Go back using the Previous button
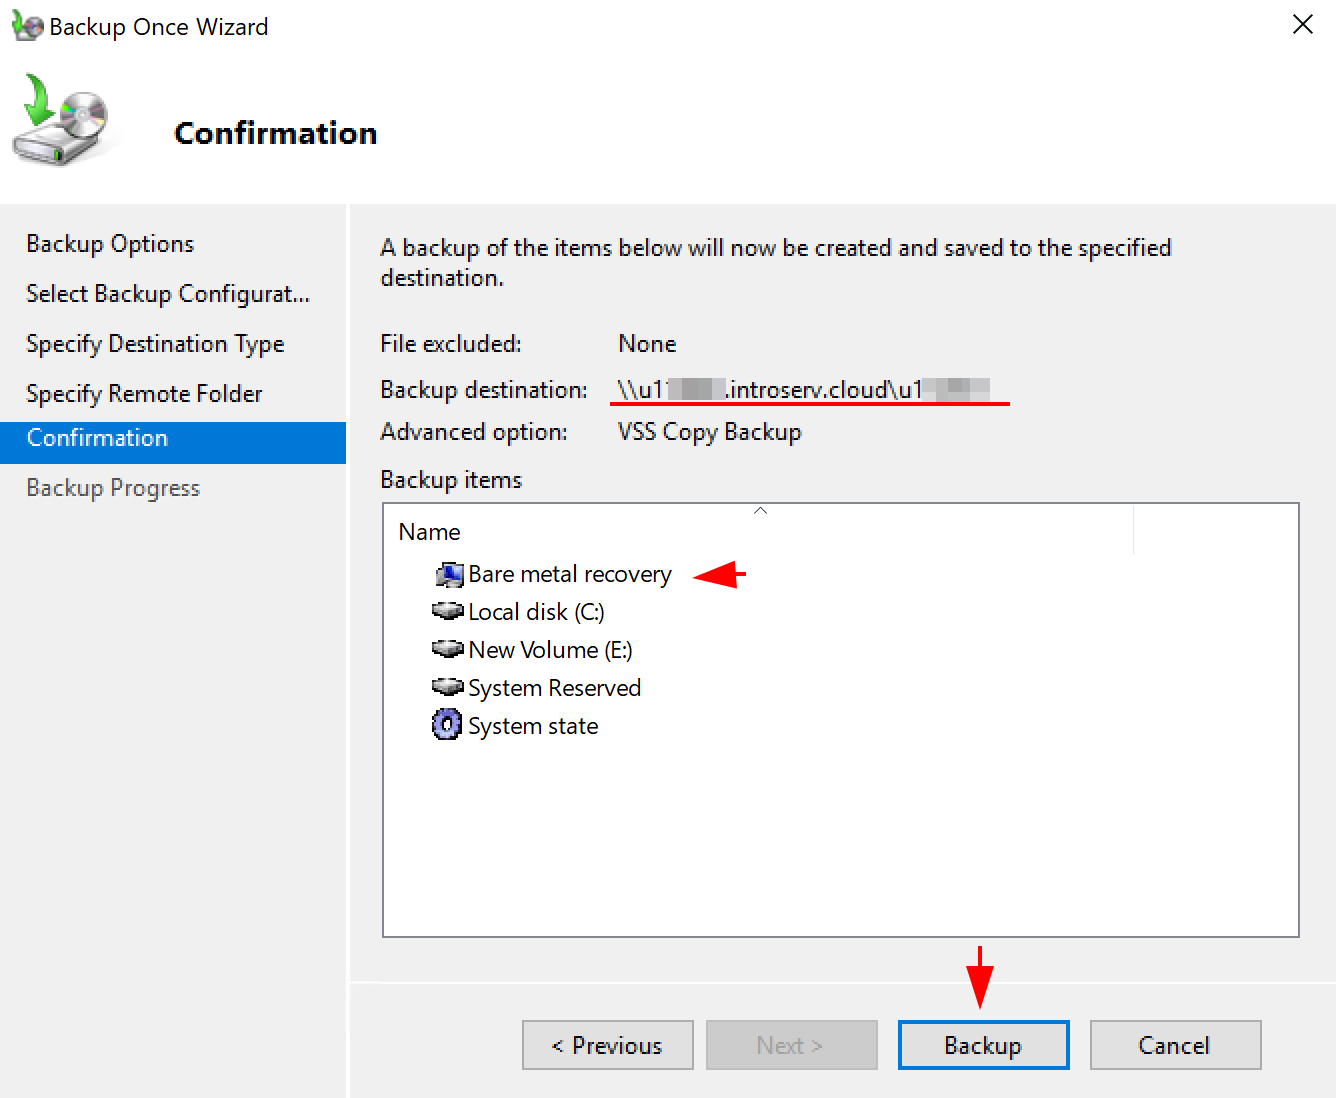The width and height of the screenshot is (1336, 1098). tap(607, 1044)
